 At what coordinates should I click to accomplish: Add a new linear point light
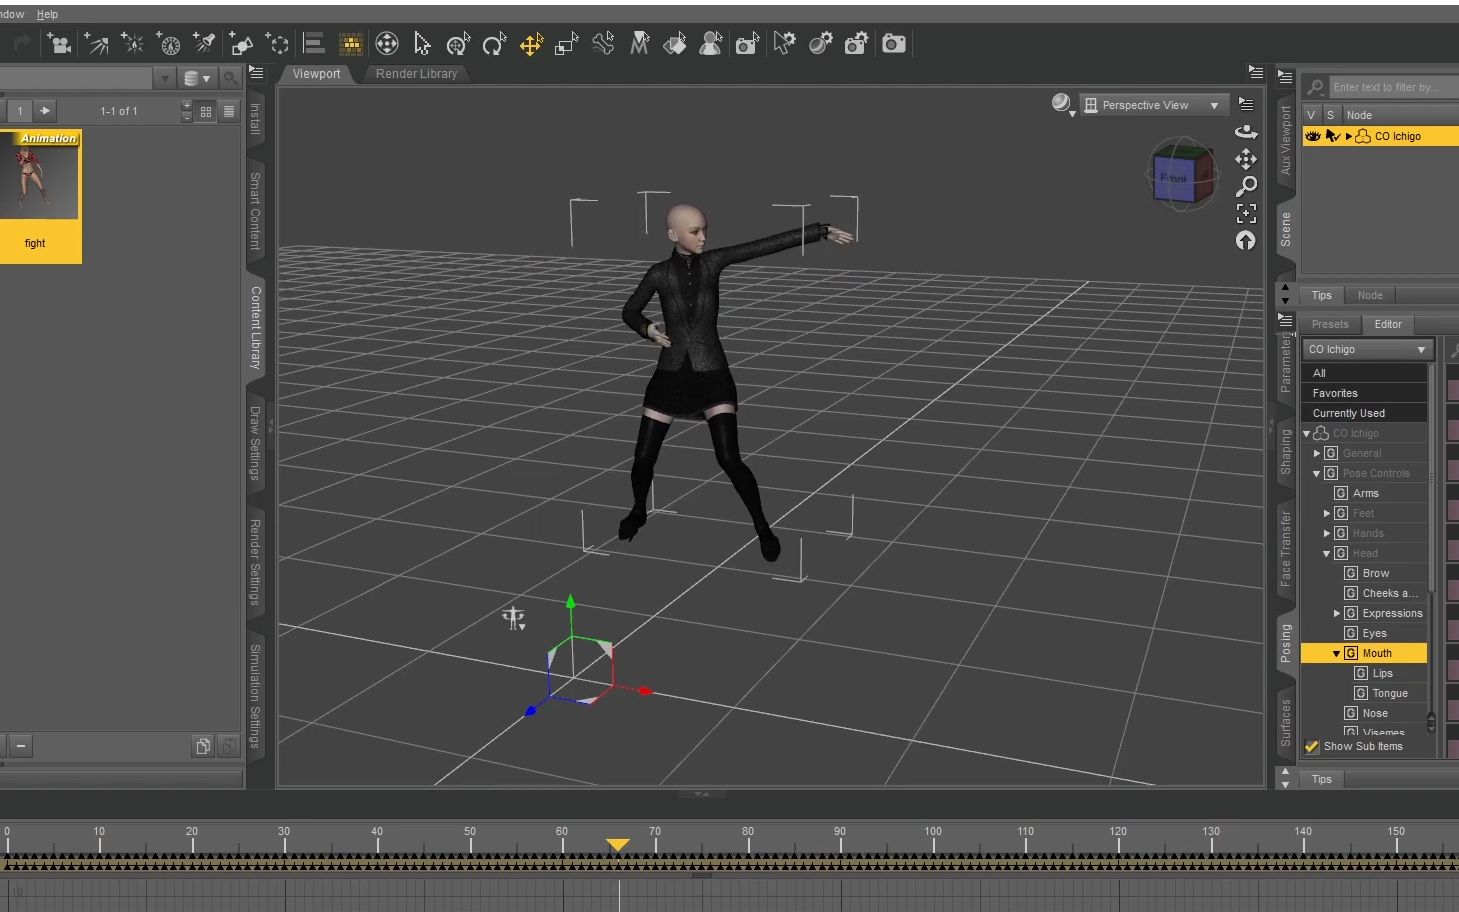[169, 43]
